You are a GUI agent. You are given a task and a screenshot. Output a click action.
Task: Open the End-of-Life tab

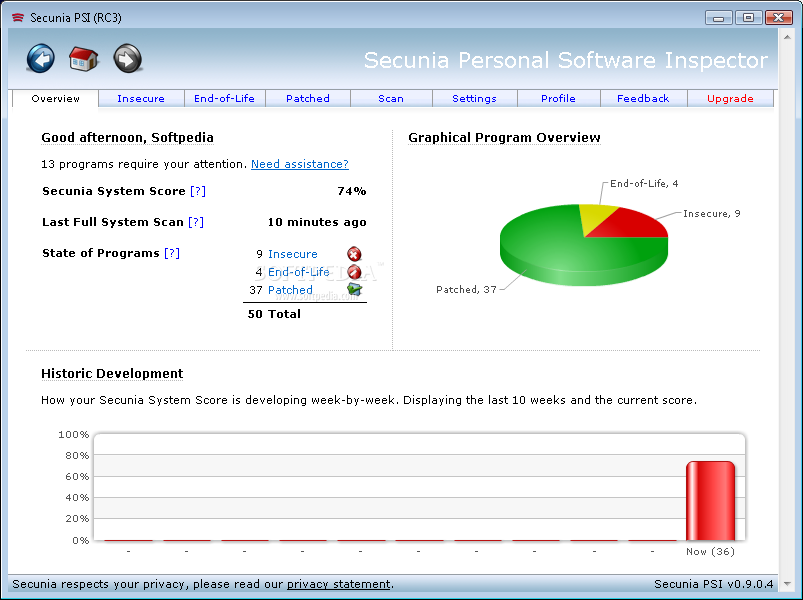point(224,98)
